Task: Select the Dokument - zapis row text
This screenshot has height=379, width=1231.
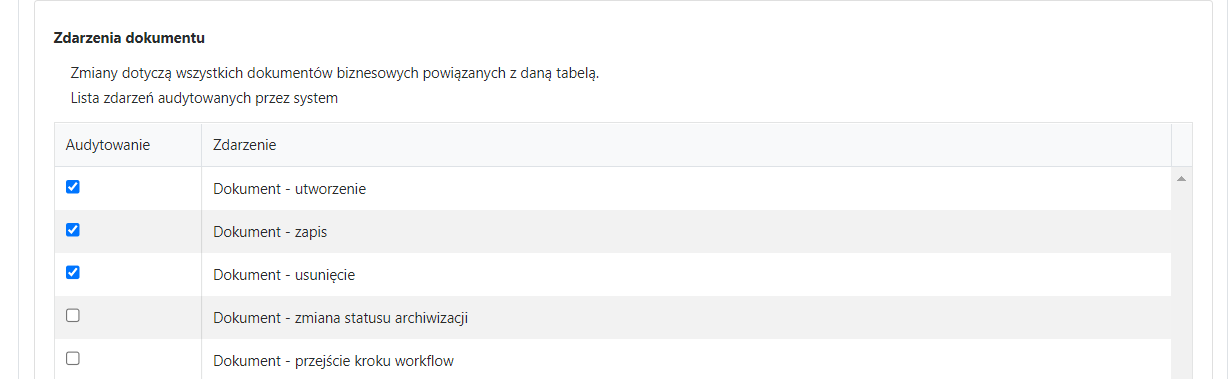Action: (x=270, y=232)
